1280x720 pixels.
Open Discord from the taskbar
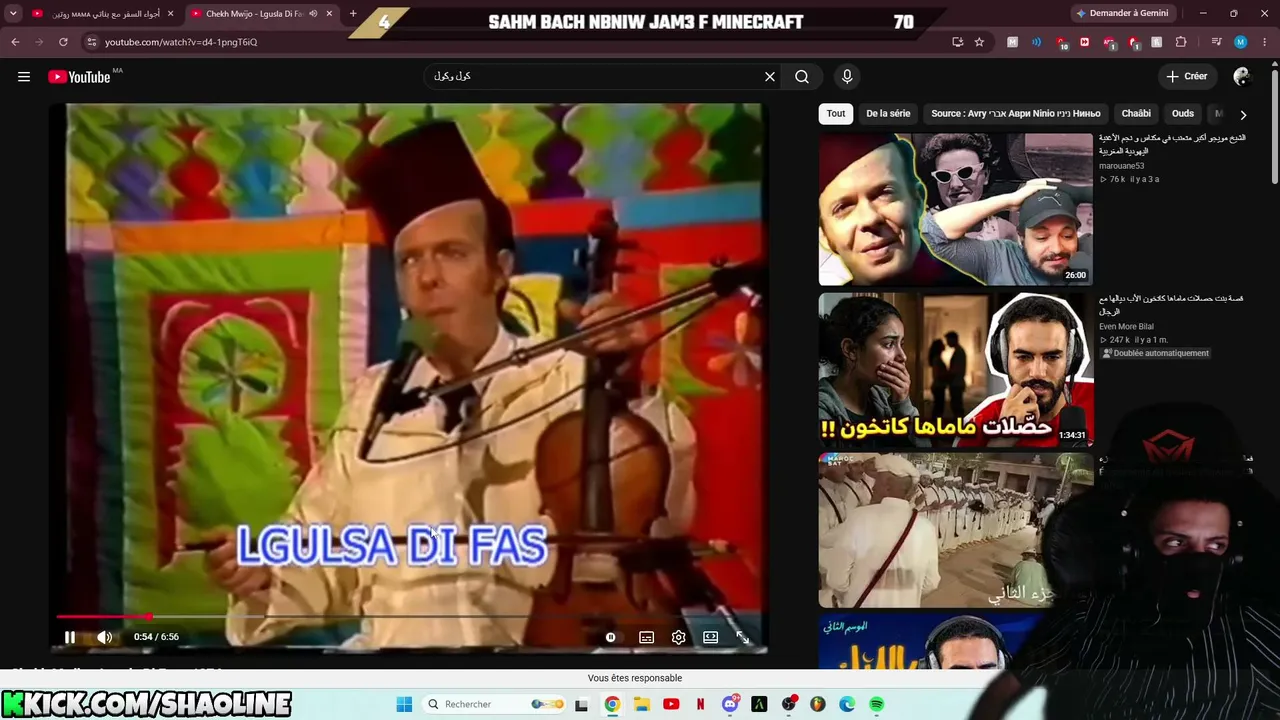click(x=730, y=705)
